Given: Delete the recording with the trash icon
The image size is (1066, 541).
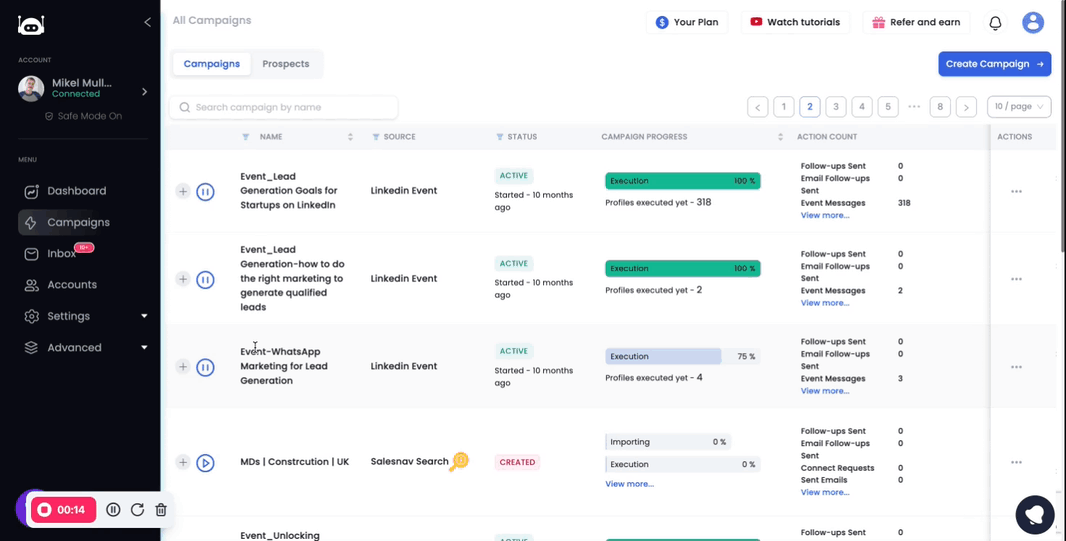Looking at the screenshot, I should pyautogui.click(x=161, y=510).
